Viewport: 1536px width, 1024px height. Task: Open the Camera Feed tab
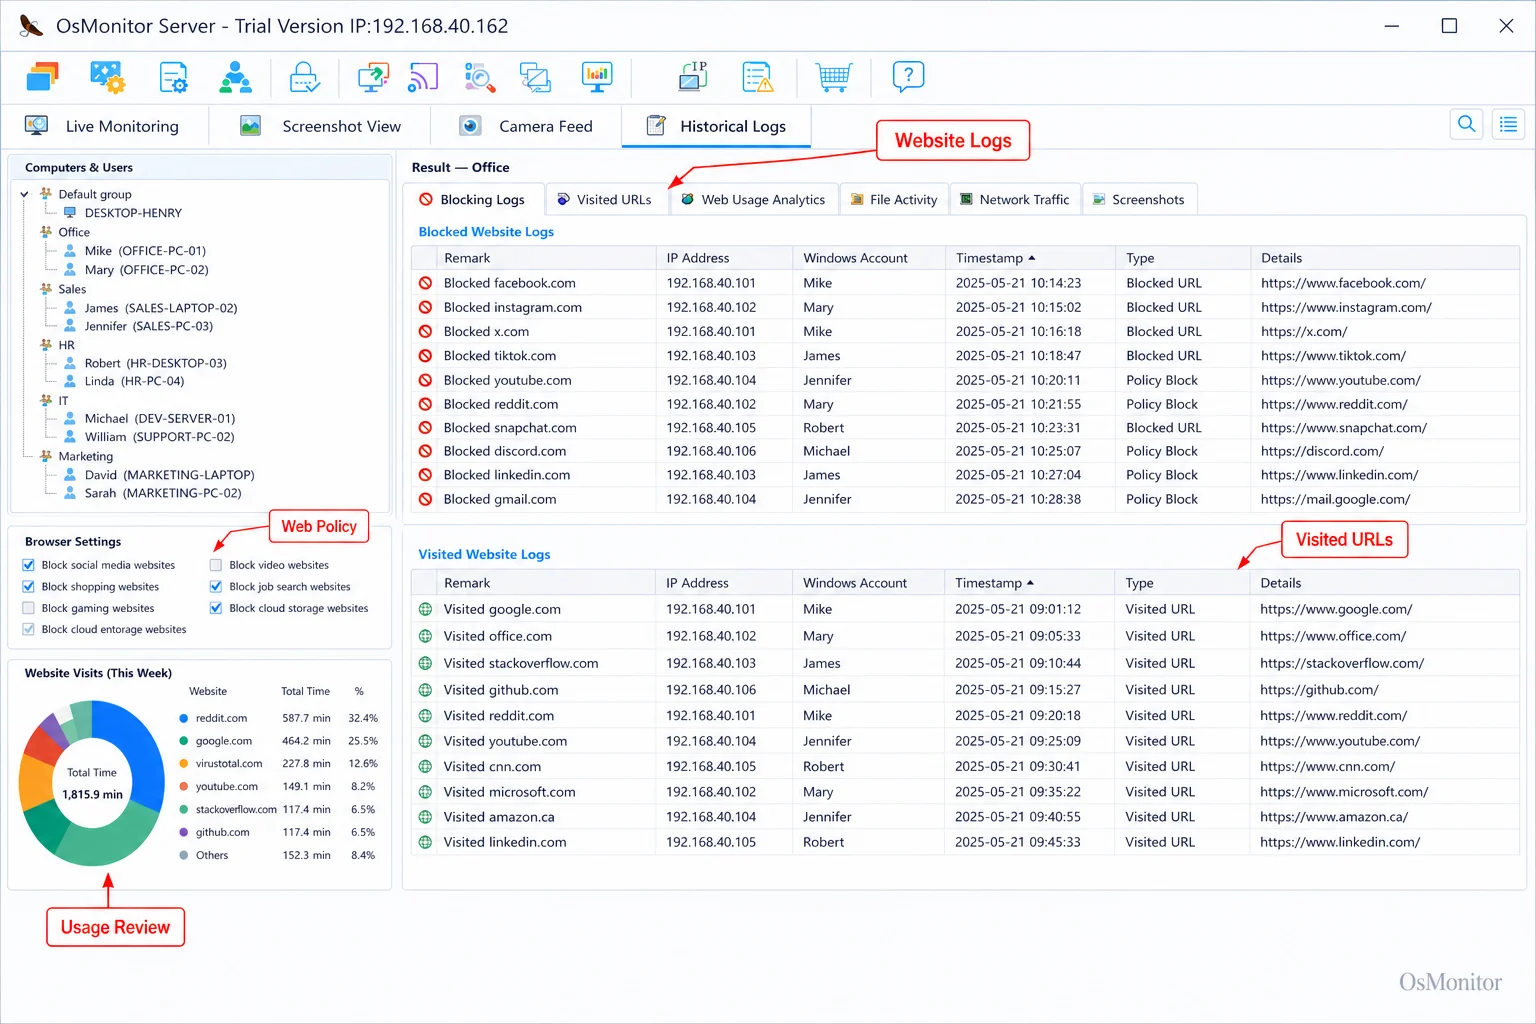[526, 126]
